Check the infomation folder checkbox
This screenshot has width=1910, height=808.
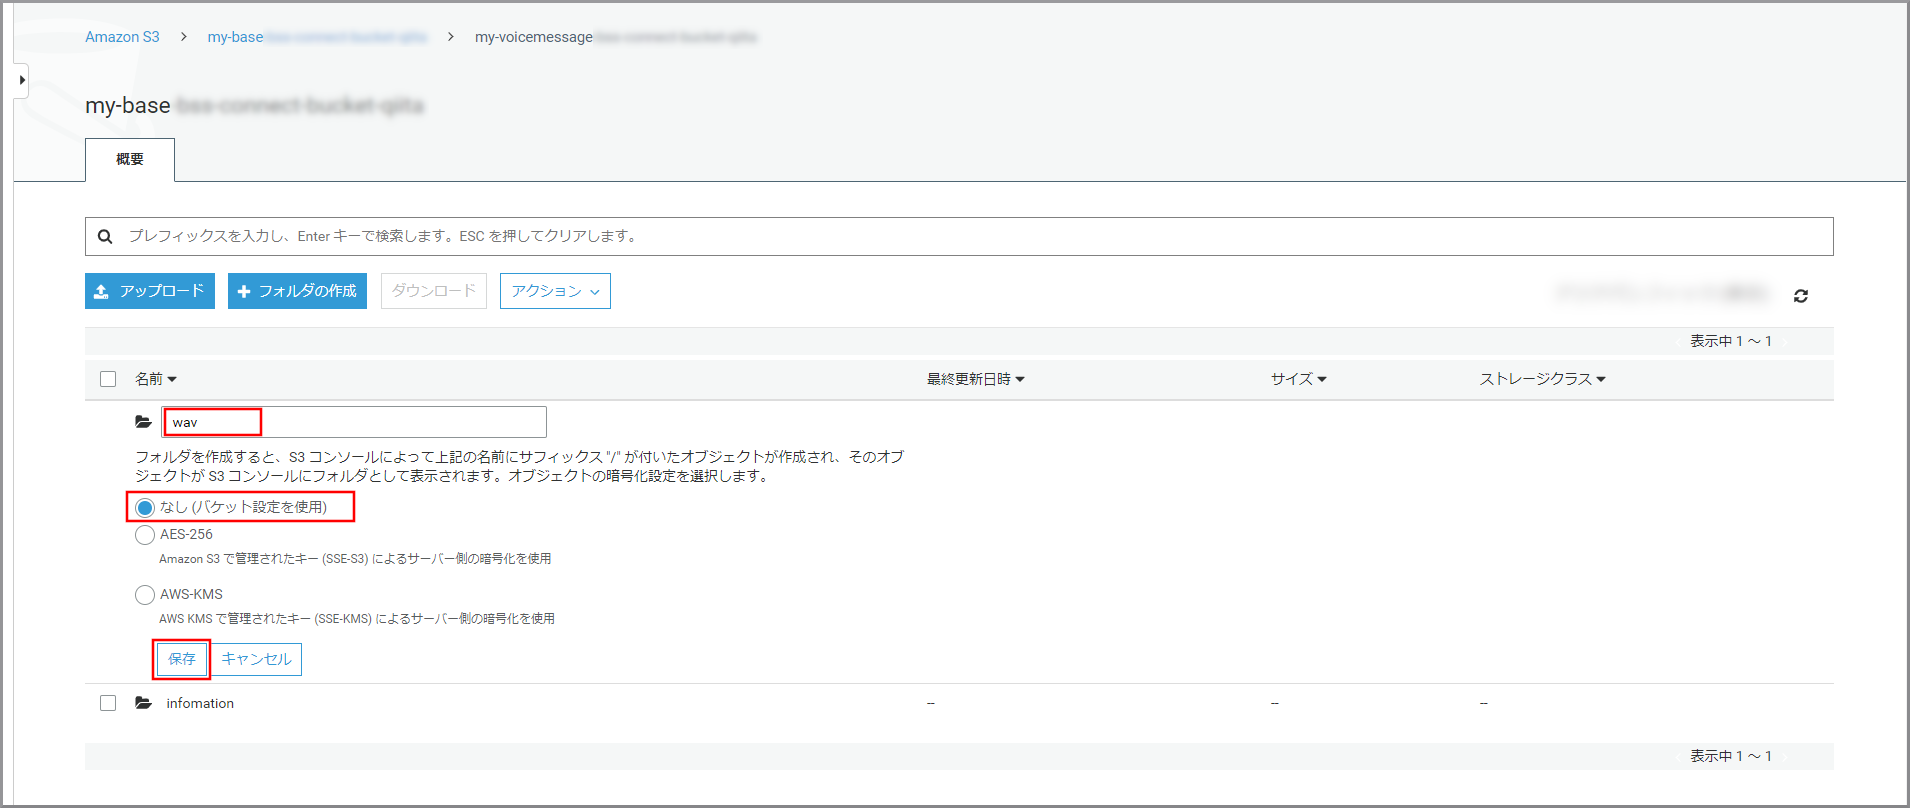click(x=108, y=703)
